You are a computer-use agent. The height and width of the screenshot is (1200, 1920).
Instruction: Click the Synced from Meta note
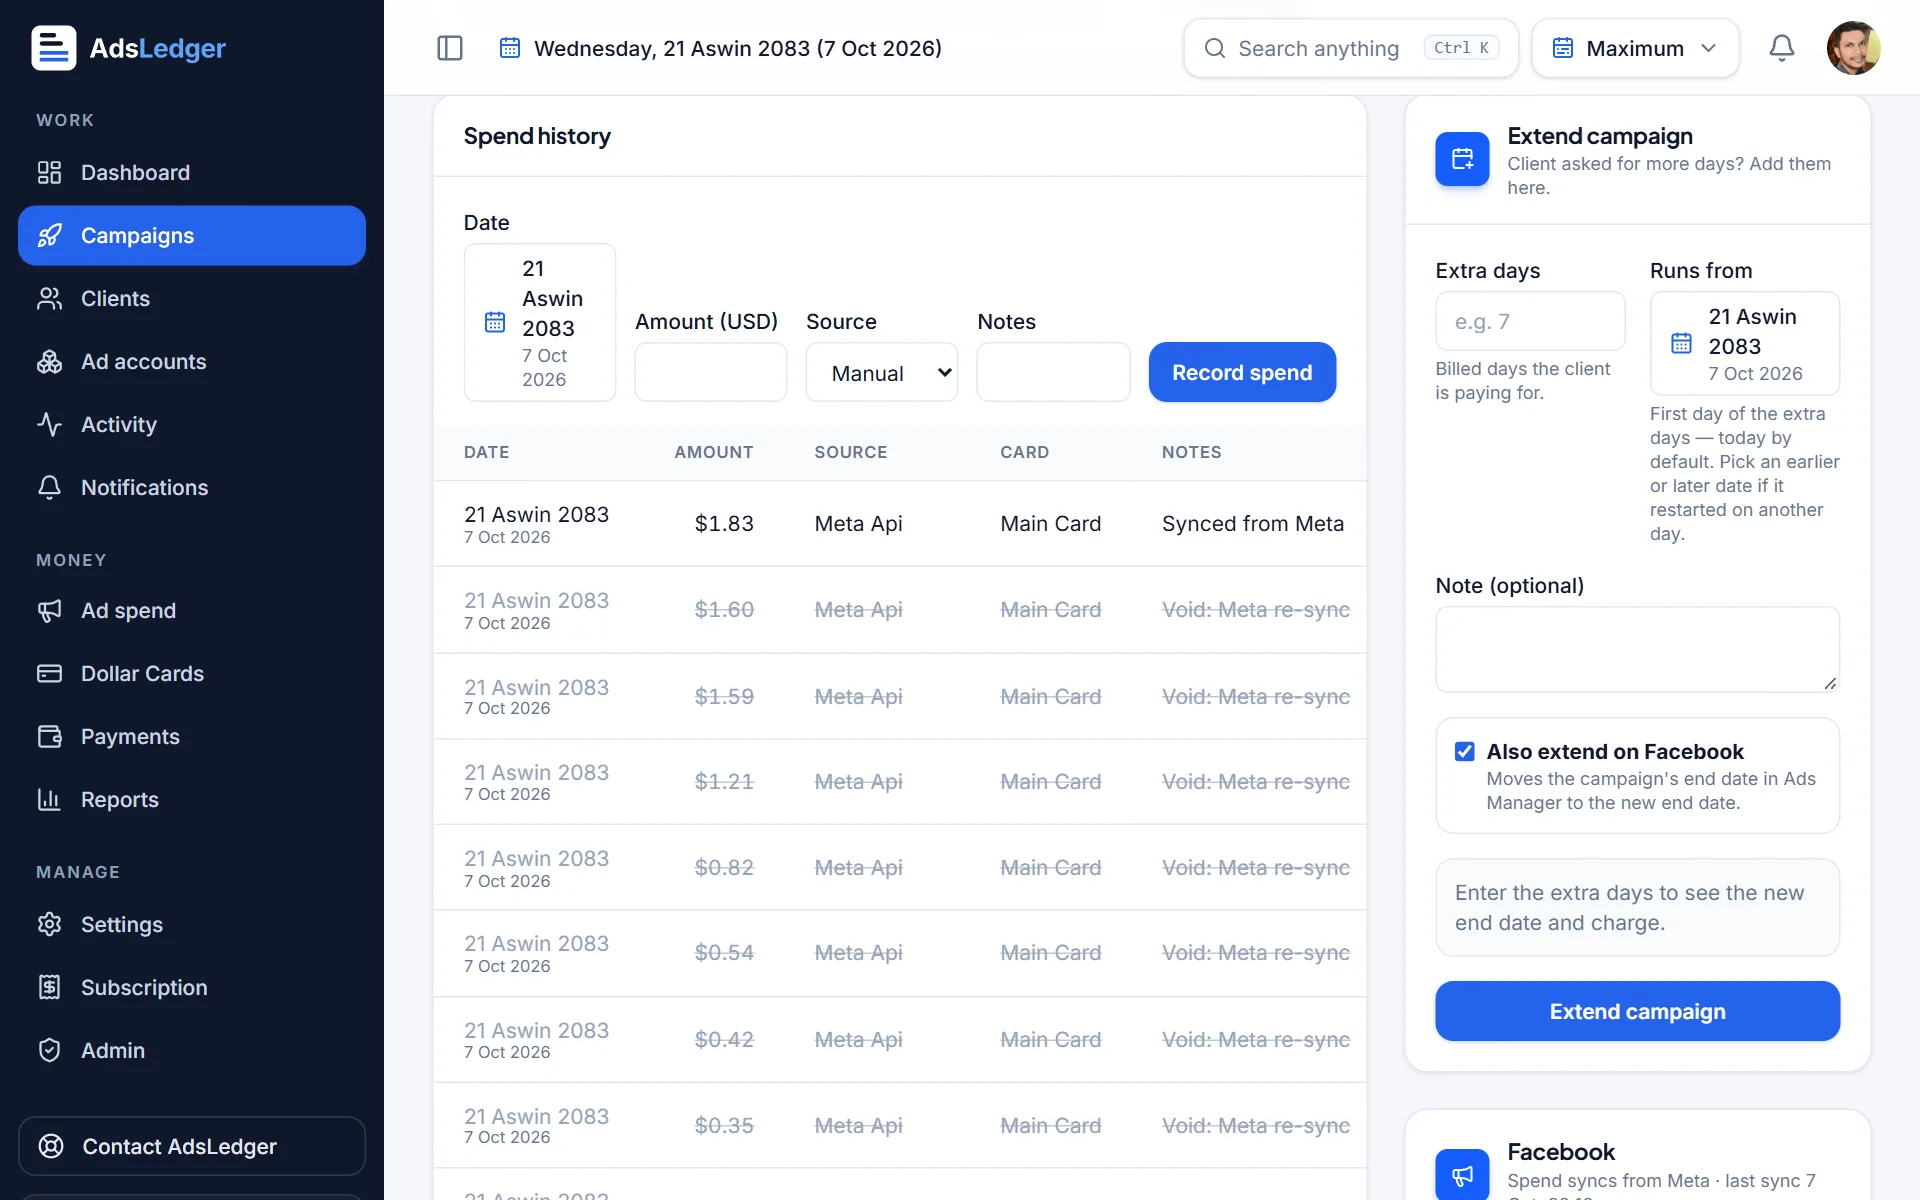click(x=1253, y=524)
